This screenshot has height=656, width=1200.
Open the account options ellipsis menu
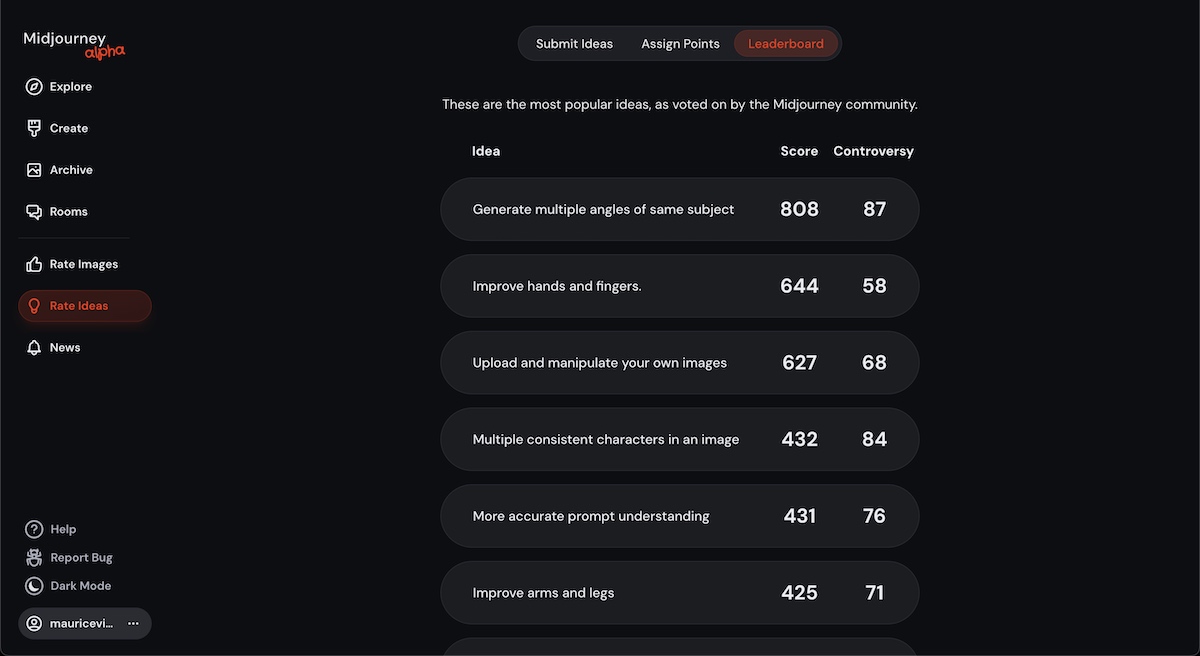(133, 623)
